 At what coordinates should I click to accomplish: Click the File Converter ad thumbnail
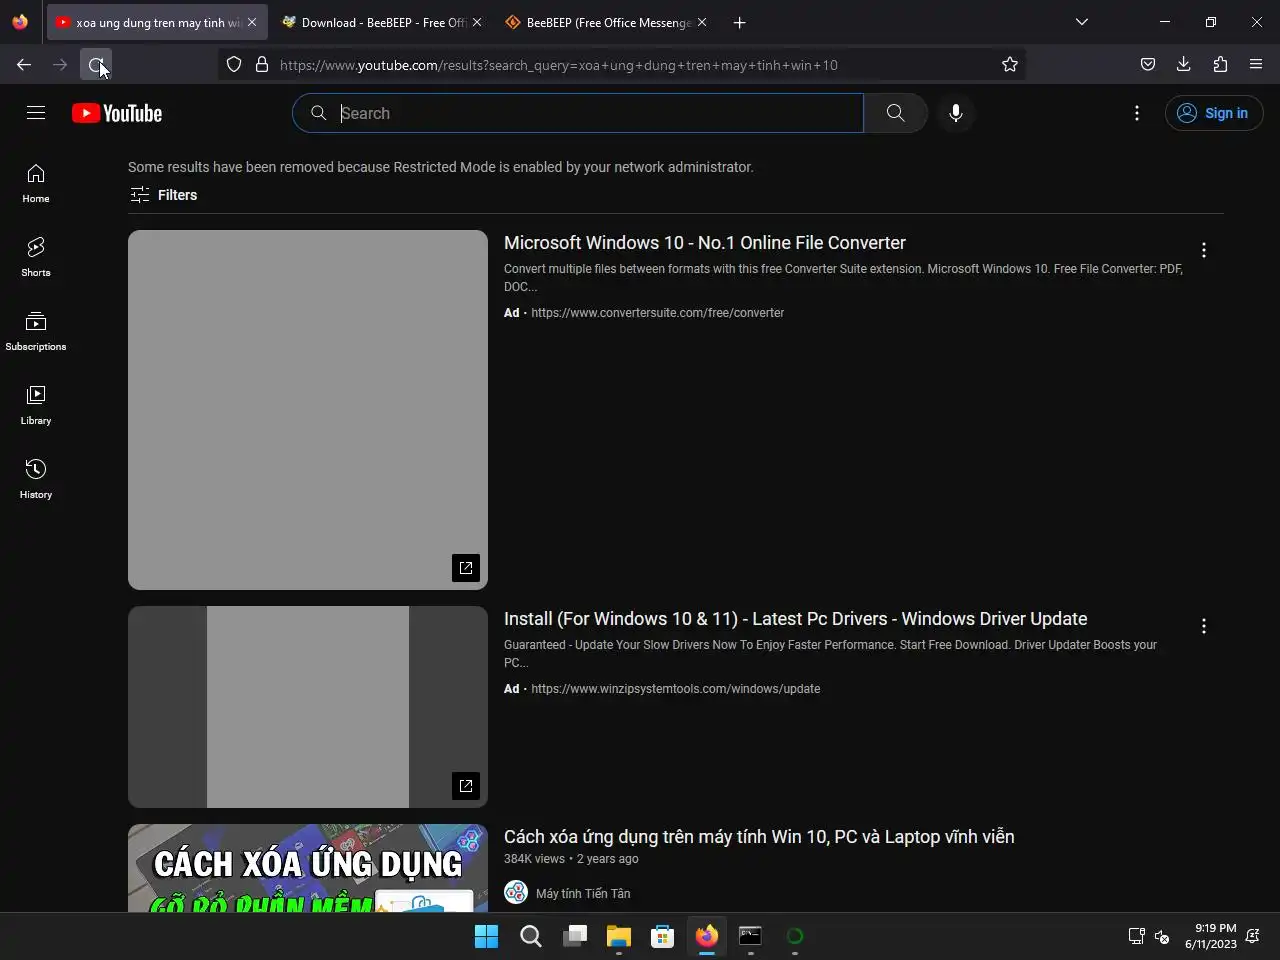click(x=308, y=410)
